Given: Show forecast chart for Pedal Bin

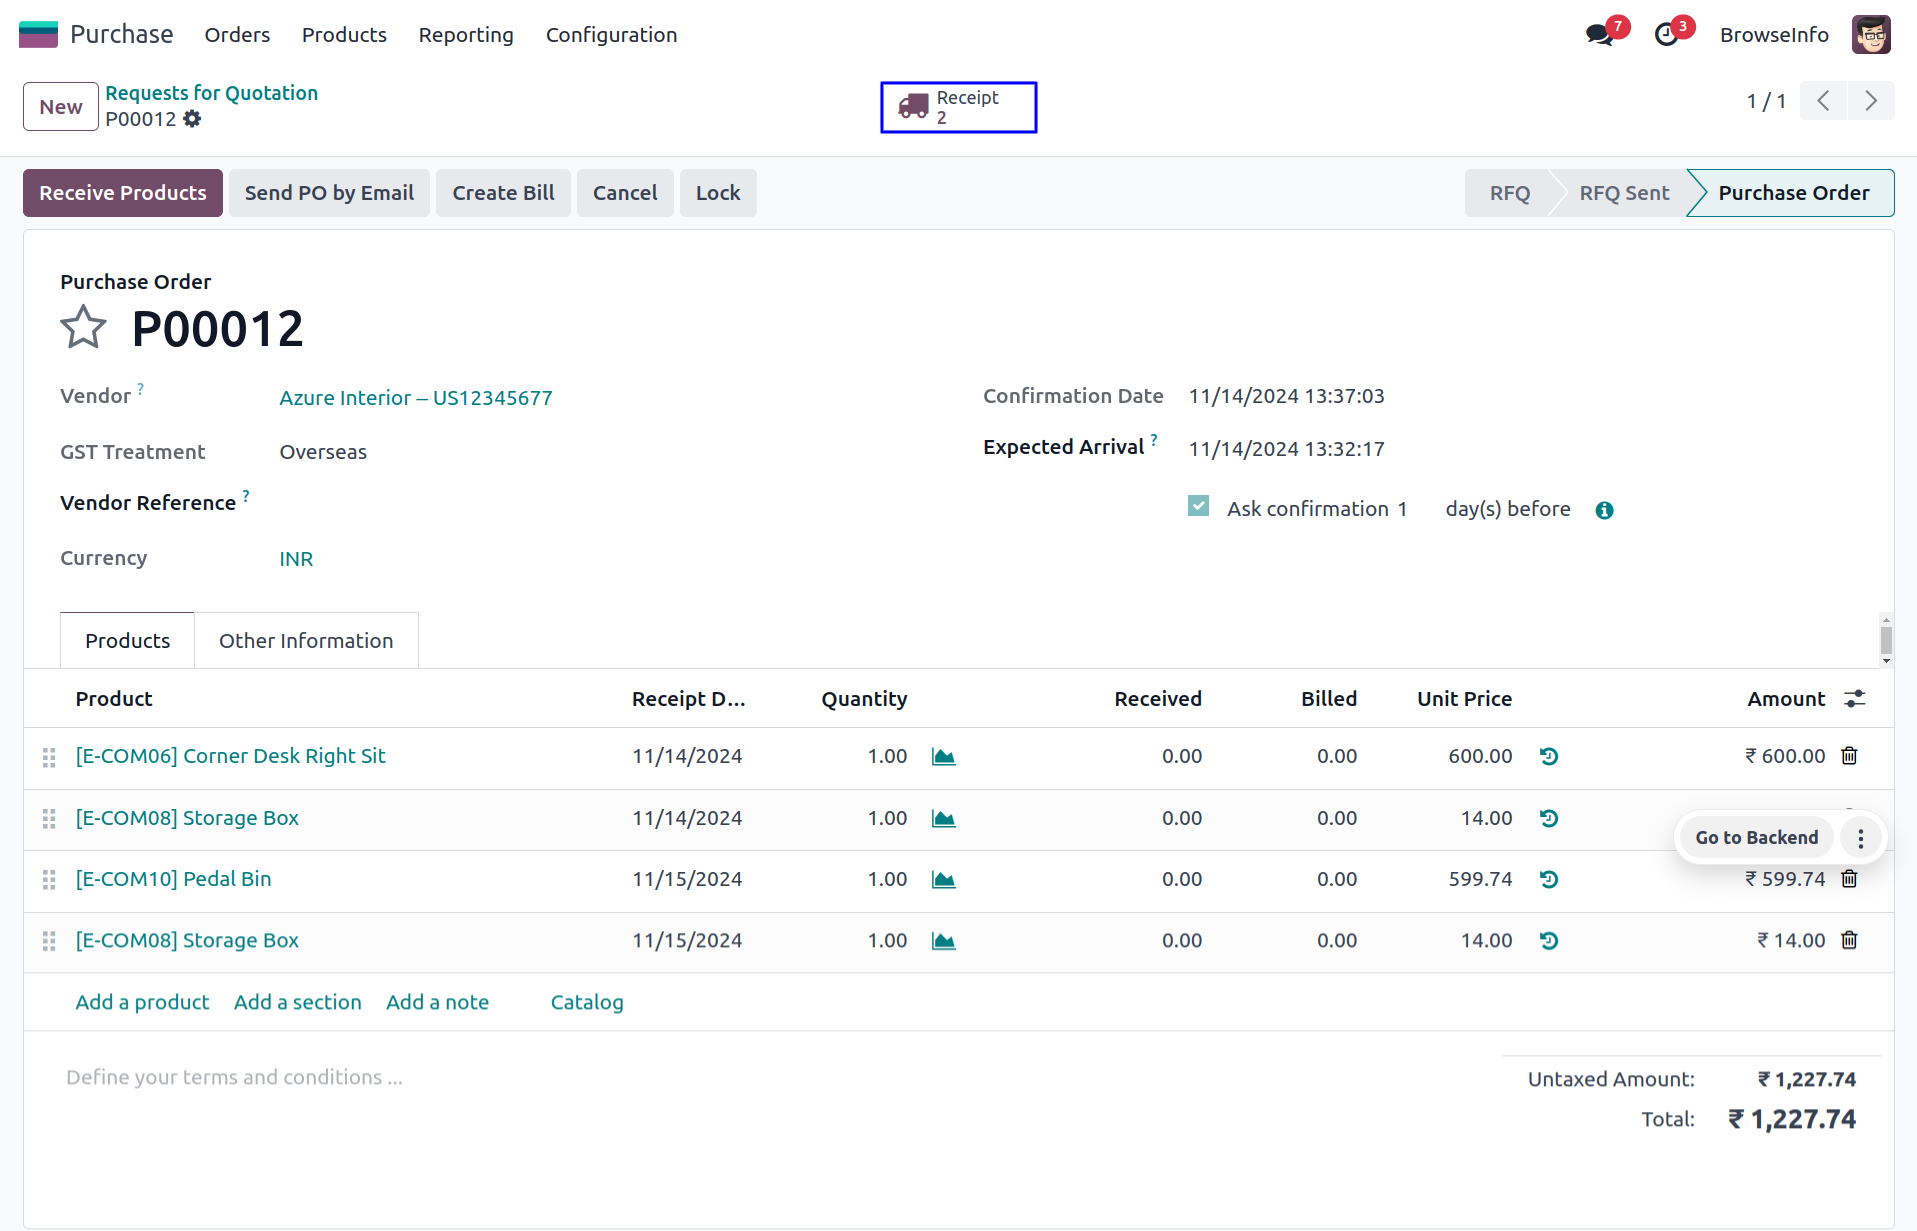Looking at the screenshot, I should click(943, 880).
